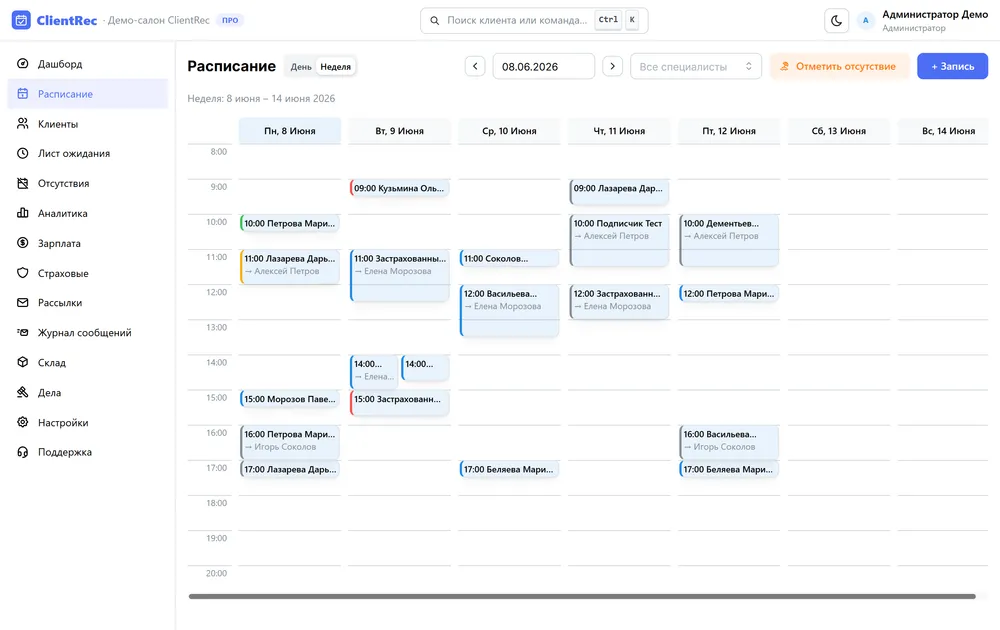Click the Страховые shield icon
This screenshot has width=1000, height=630.
tap(22, 273)
